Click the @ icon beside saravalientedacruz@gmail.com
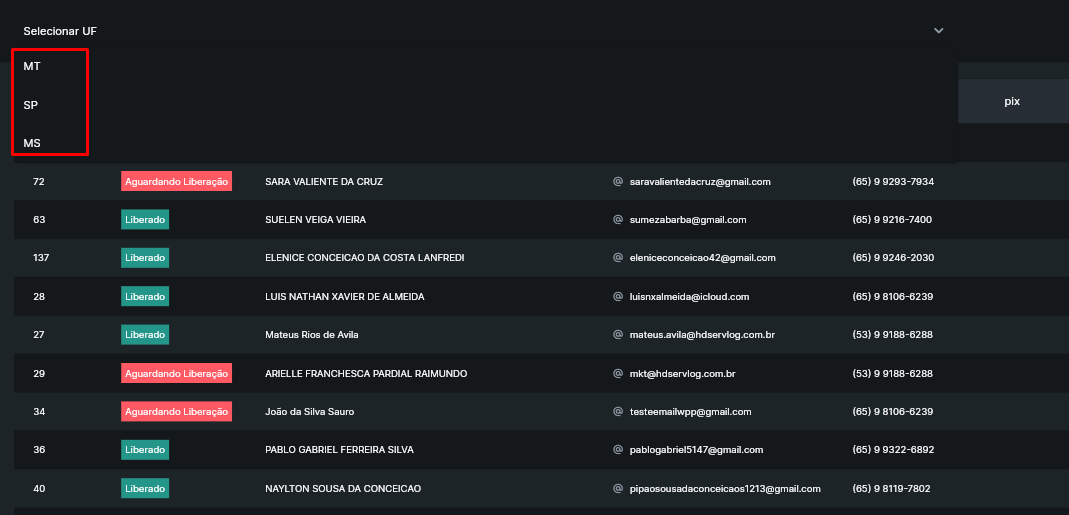Viewport: 1069px width, 515px height. click(x=618, y=182)
